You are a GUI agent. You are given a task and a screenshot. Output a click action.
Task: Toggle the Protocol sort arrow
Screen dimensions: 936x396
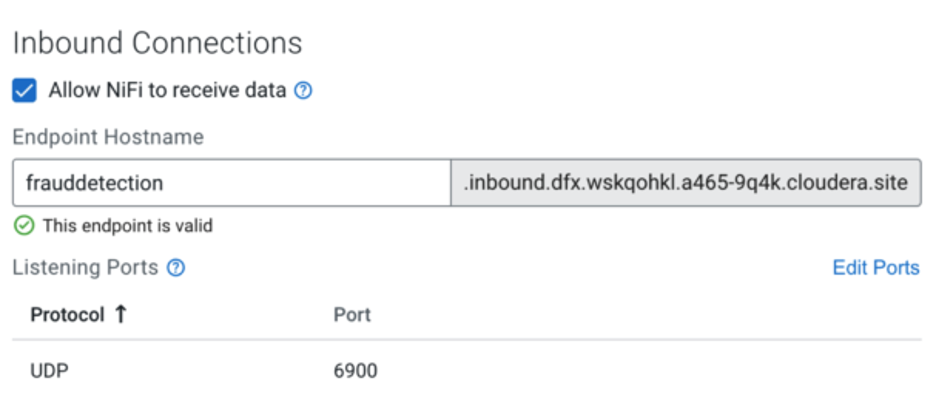[121, 314]
